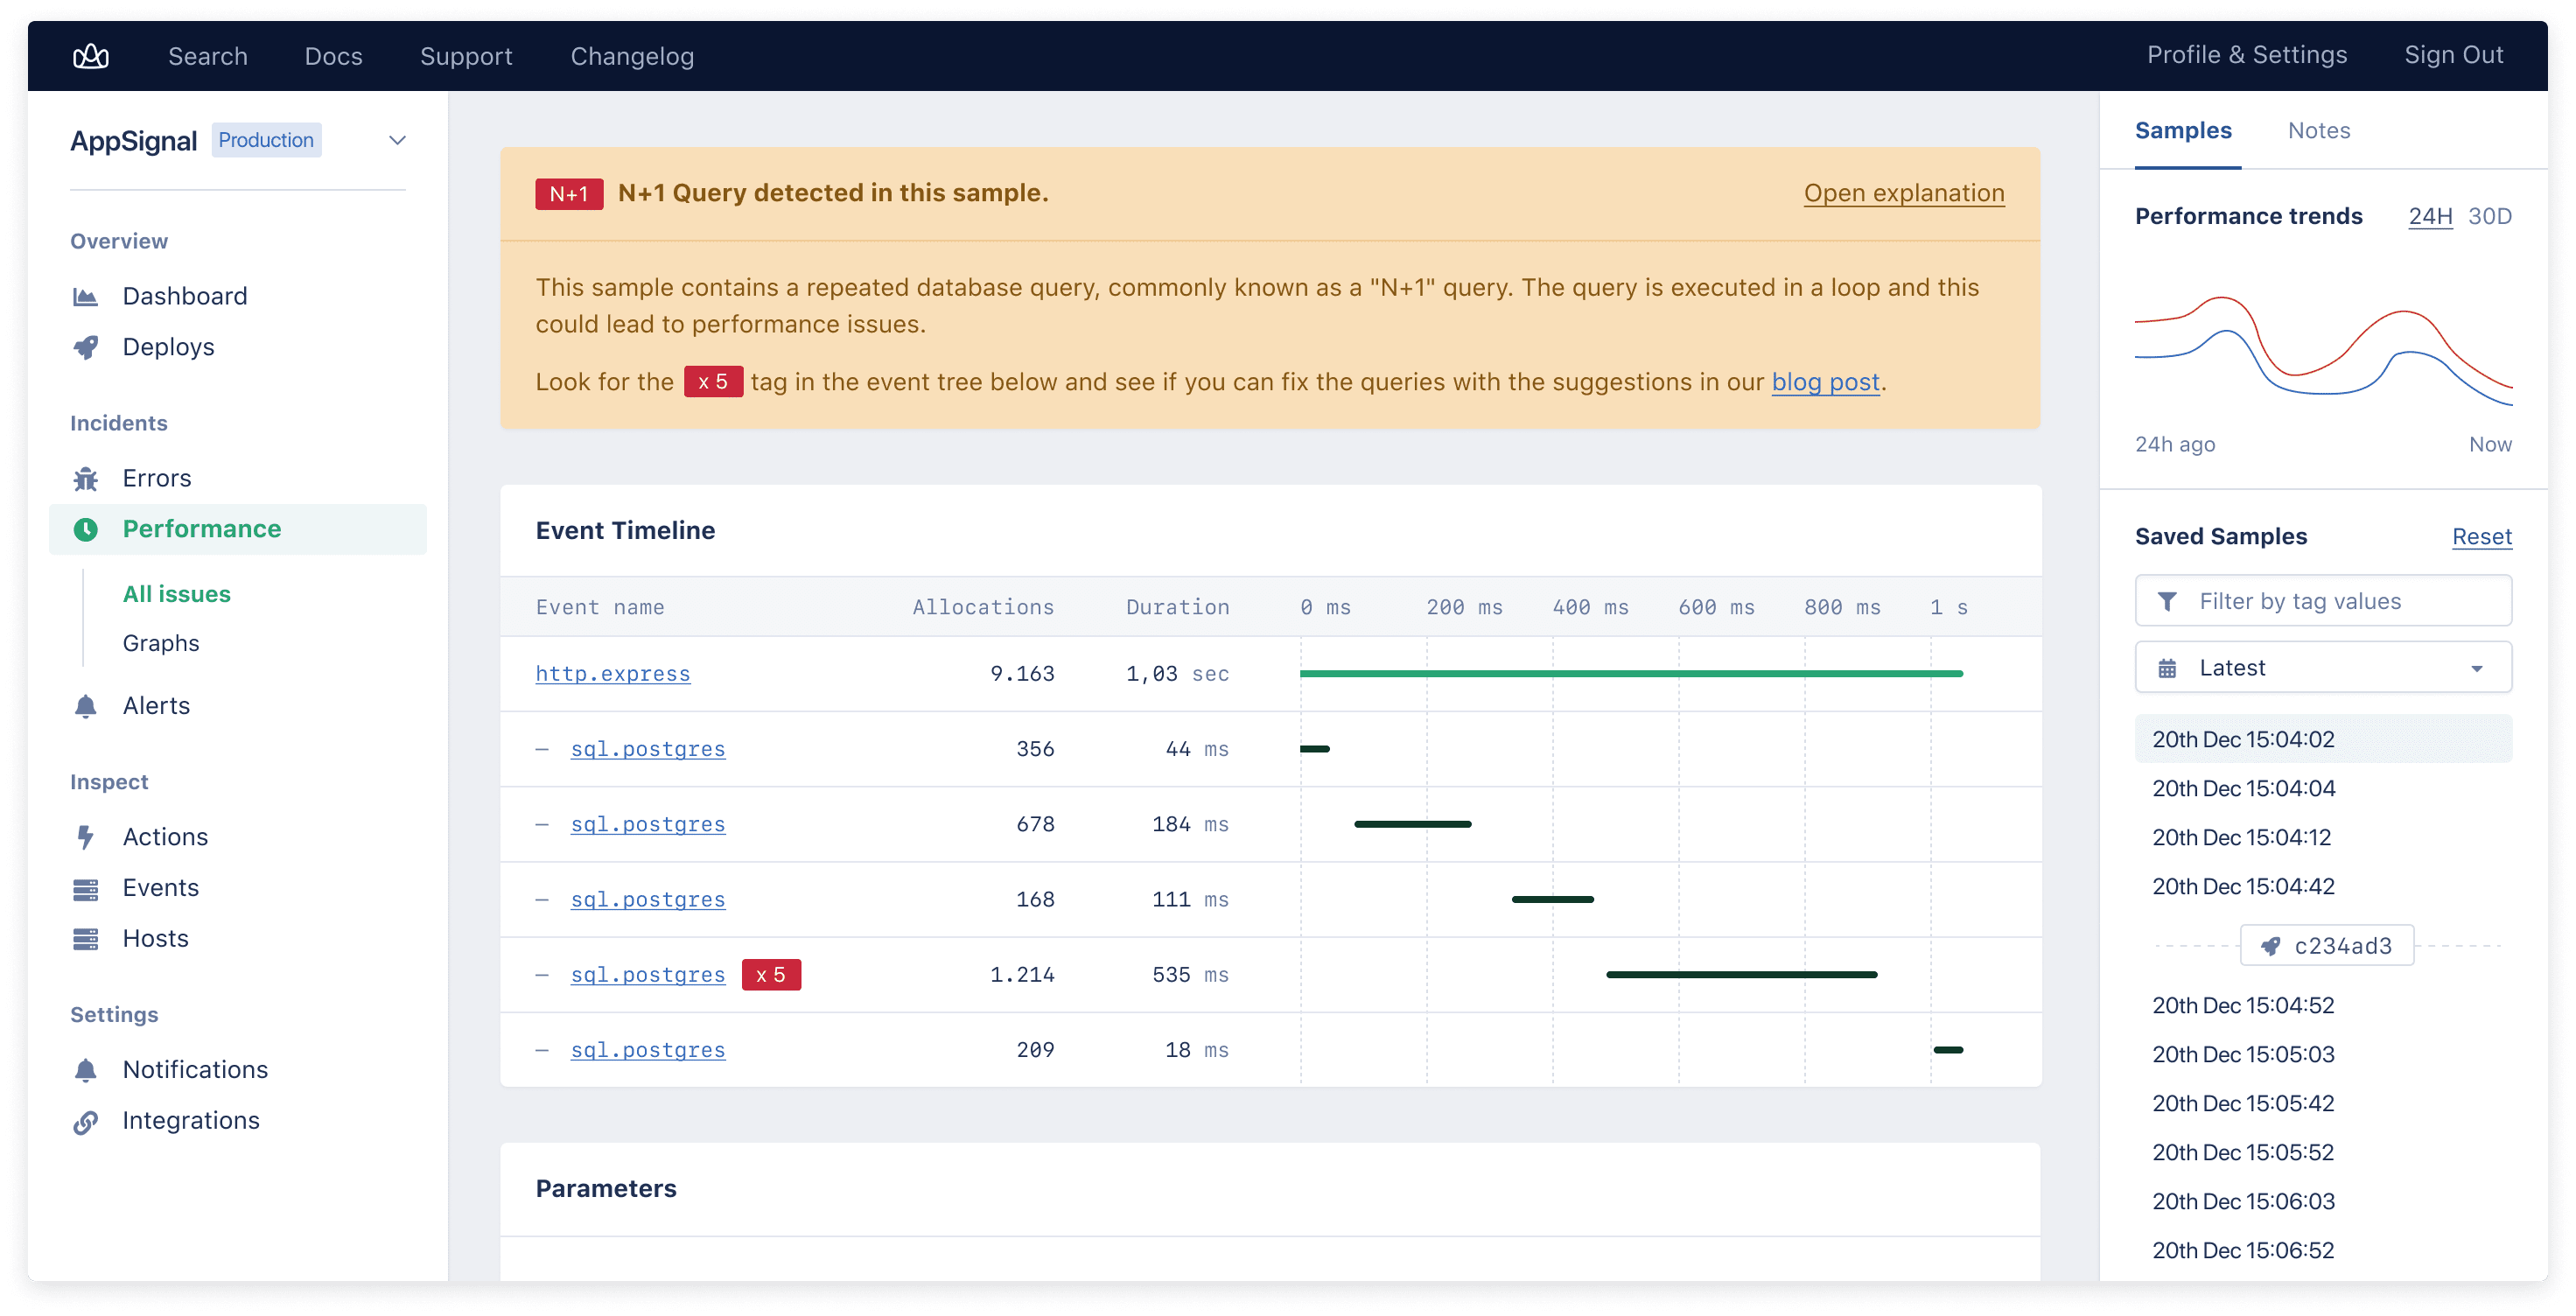The height and width of the screenshot is (1316, 2576).
Task: Select the 30D performance trend range
Action: point(2489,216)
